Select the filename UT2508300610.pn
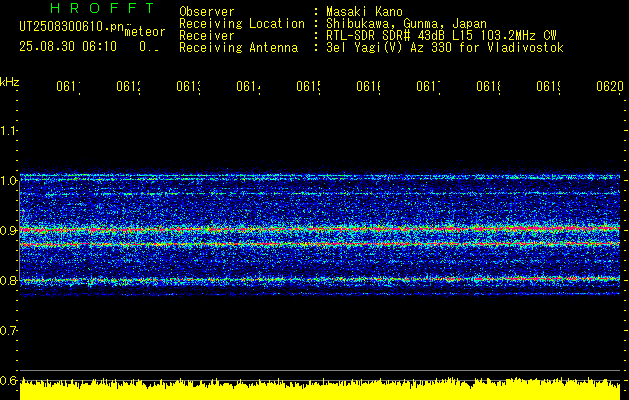Image resolution: width=629 pixels, height=400 pixels. (72, 27)
